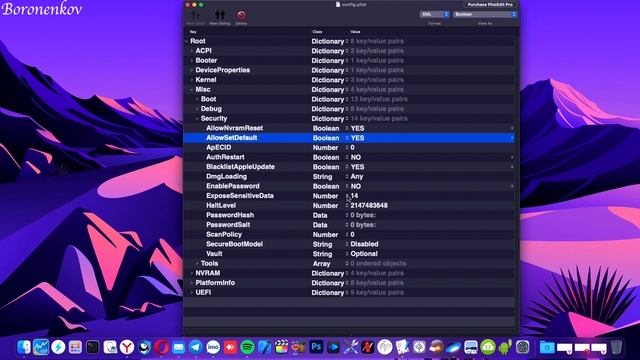Open Spotify from the dock
Viewport: 640px width, 360px height.
point(247,347)
